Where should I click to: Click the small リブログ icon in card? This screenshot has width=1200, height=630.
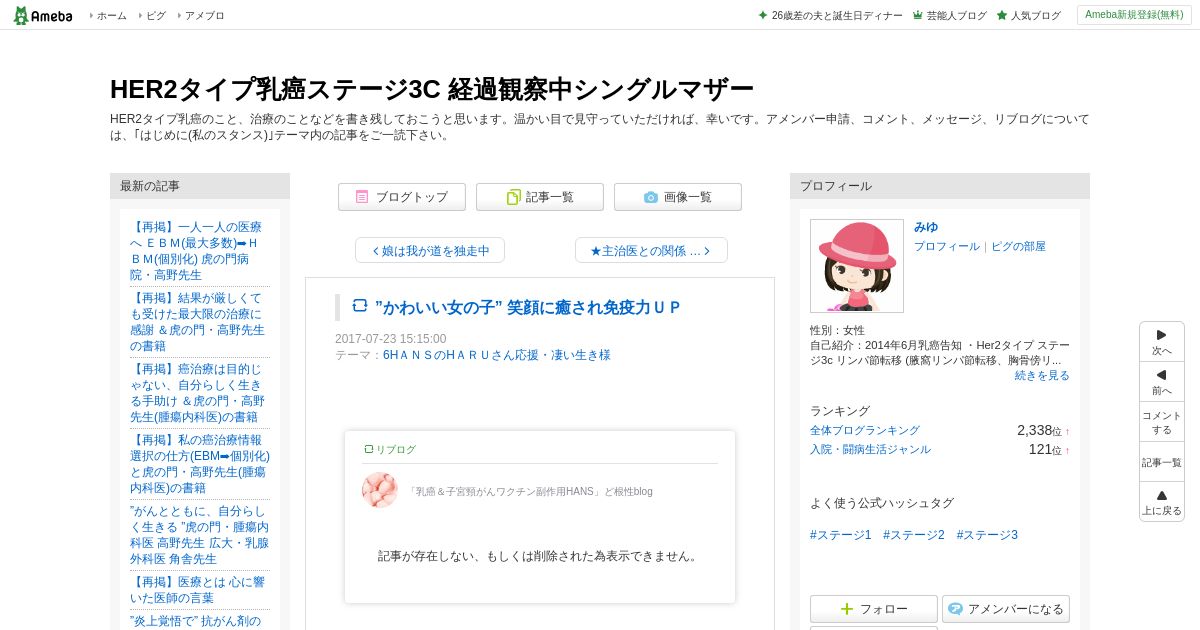point(368,450)
